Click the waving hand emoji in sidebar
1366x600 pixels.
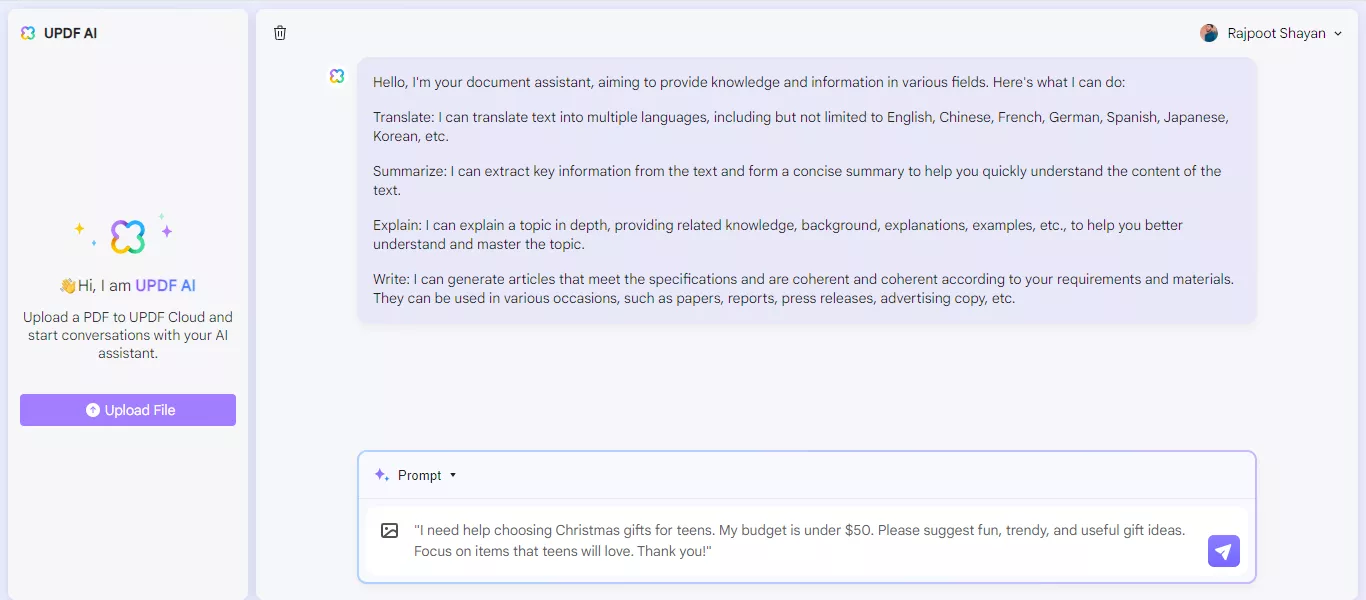tap(68, 286)
